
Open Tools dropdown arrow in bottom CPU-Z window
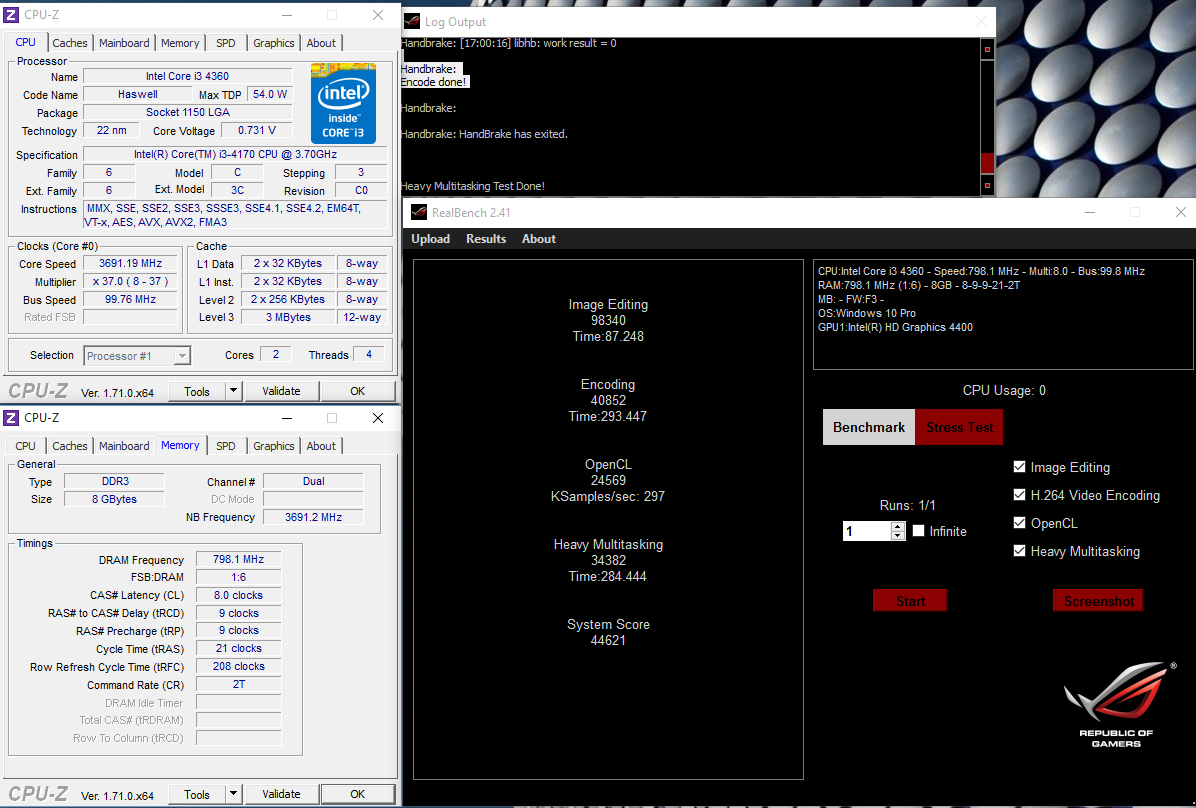(233, 794)
